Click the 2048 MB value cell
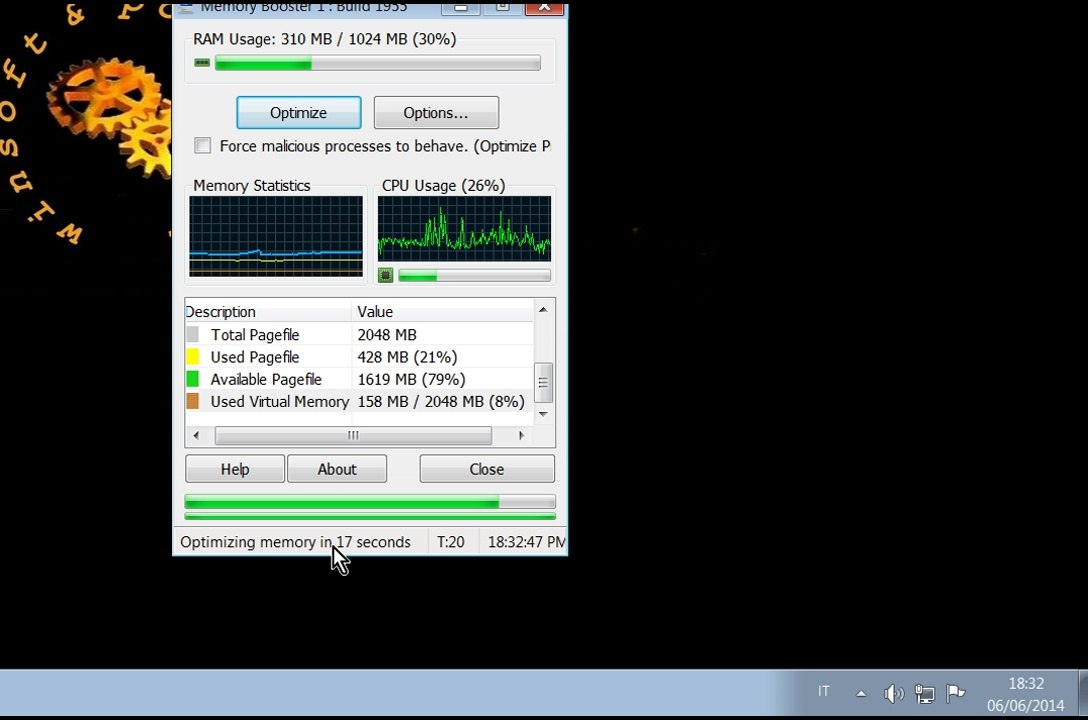This screenshot has width=1088, height=720. tap(386, 334)
